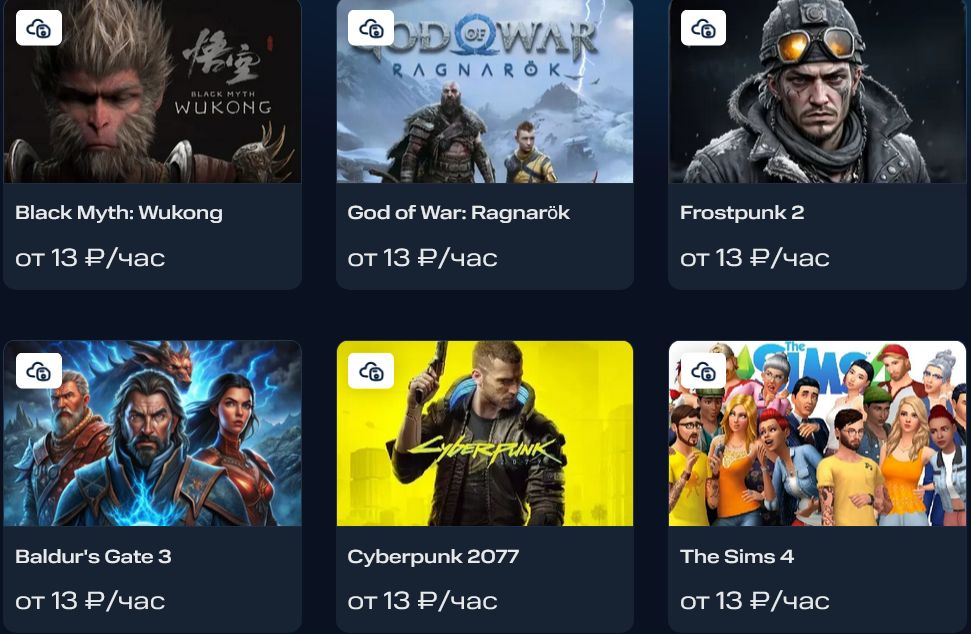Open the Baldur's Gate 3 cover artwork
The image size is (971, 634).
click(152, 433)
